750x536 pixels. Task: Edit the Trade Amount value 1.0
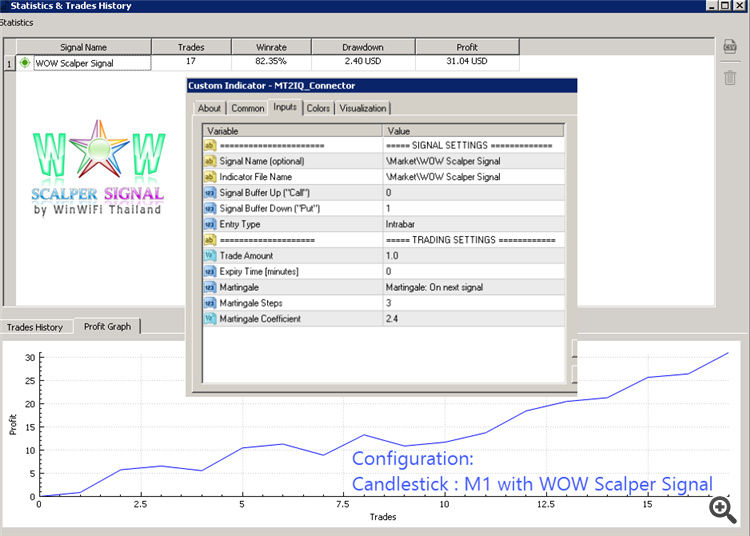(x=474, y=256)
